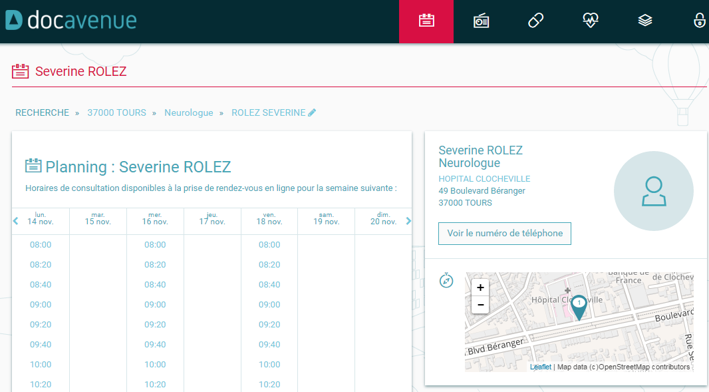Click the padlock account icon in header

pos(700,20)
